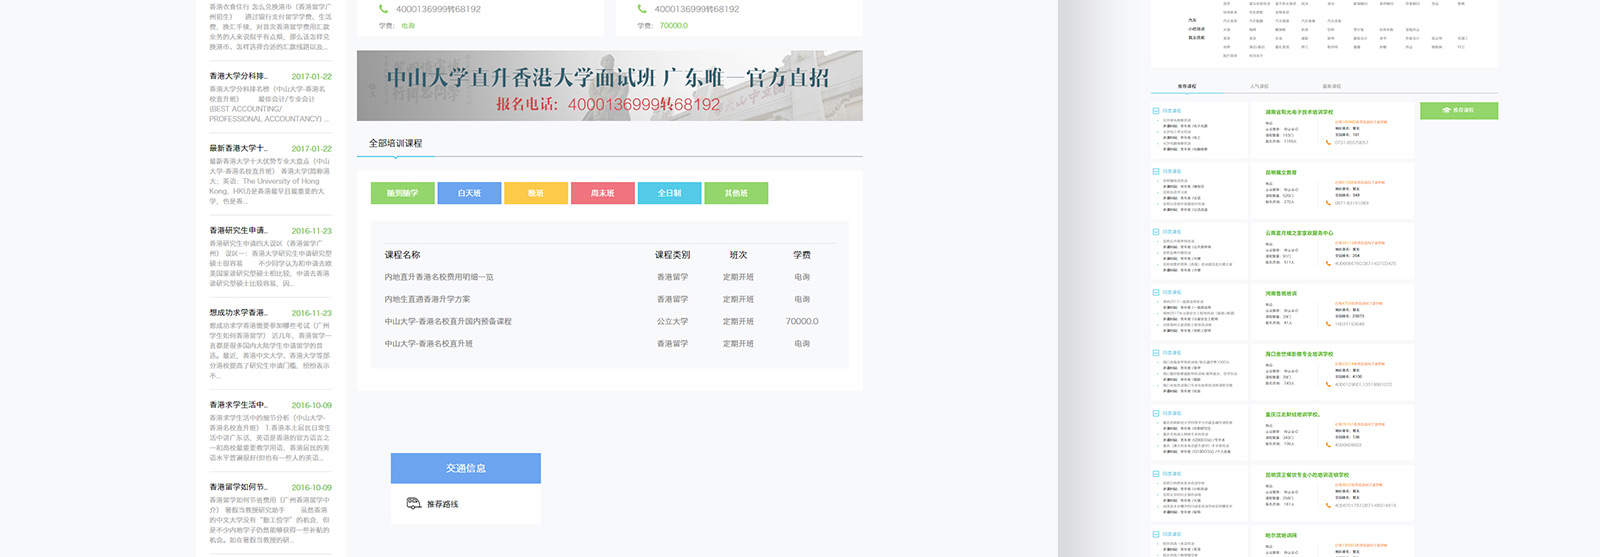This screenshot has height=557, width=1600.
Task: Open course 内地直升香港名校费用明细一览
Action: pos(439,277)
